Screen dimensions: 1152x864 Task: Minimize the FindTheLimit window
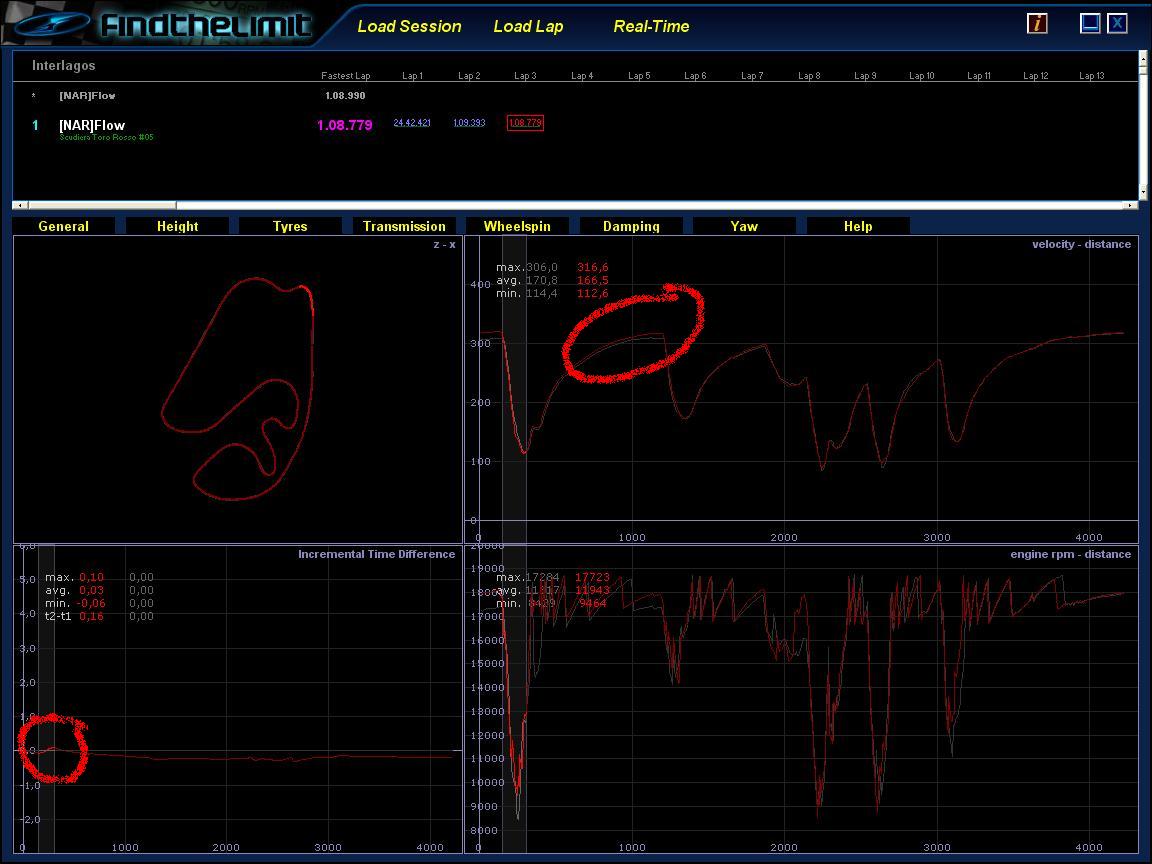point(1090,23)
